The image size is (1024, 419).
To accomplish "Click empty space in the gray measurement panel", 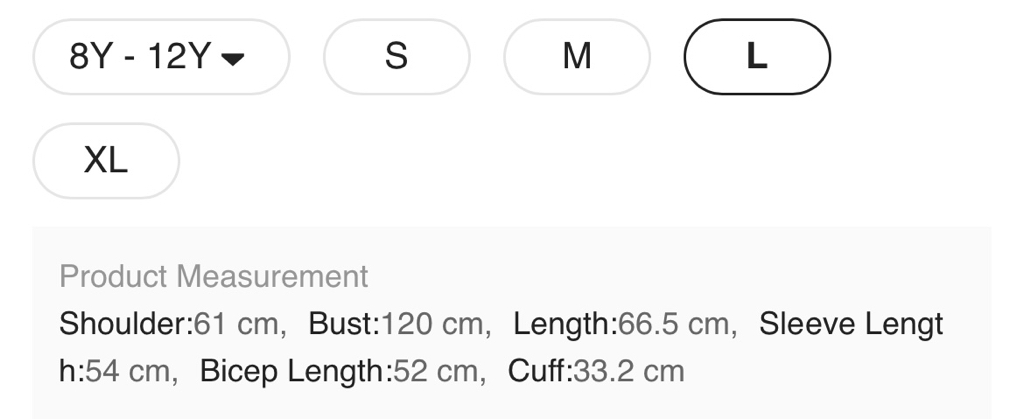I will [850, 380].
